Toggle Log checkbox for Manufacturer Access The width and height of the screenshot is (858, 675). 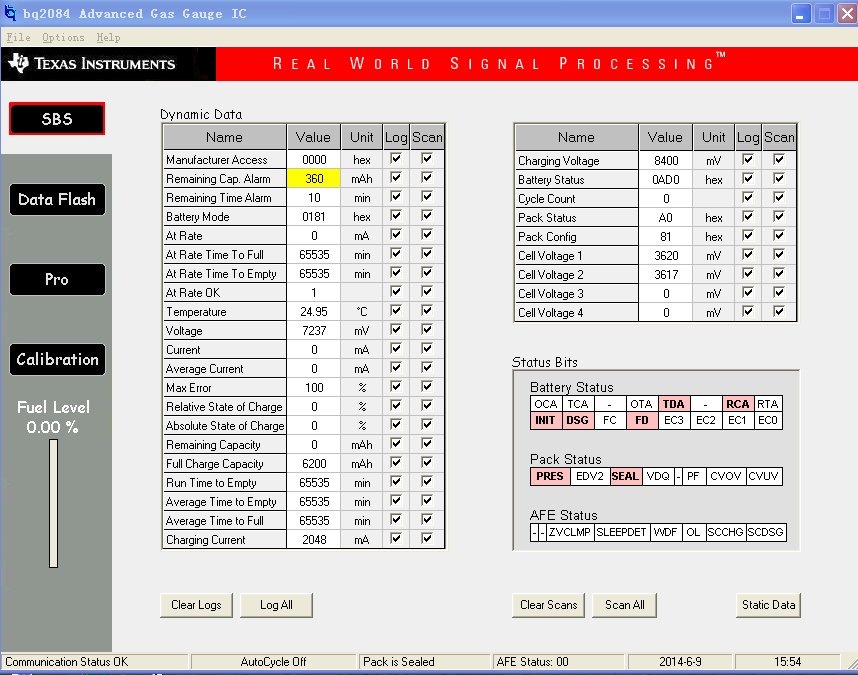click(x=396, y=159)
